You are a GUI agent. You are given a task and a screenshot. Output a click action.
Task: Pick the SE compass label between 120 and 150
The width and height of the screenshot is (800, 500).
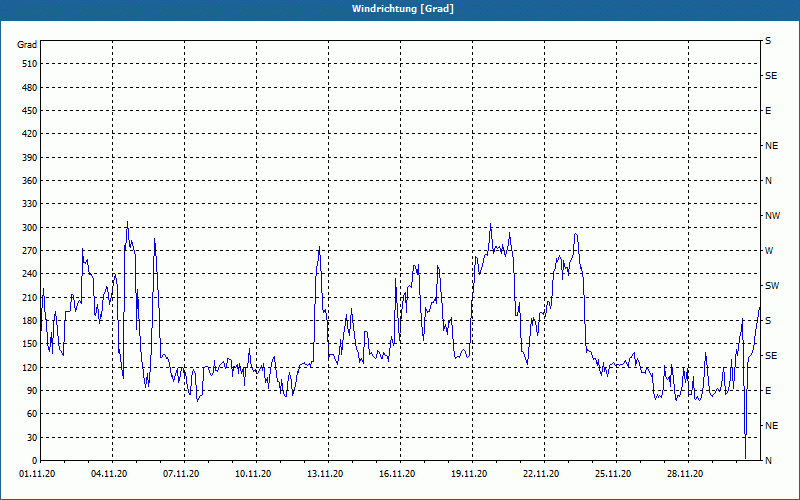771,356
